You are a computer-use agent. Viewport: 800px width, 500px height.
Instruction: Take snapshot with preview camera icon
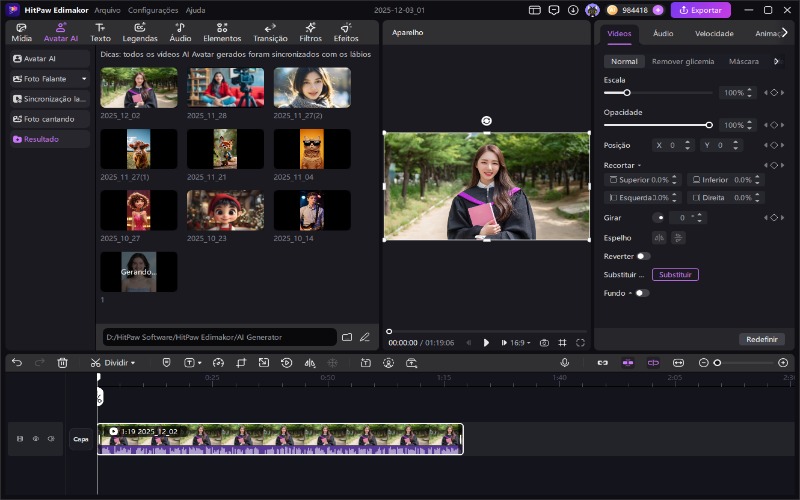pyautogui.click(x=544, y=342)
